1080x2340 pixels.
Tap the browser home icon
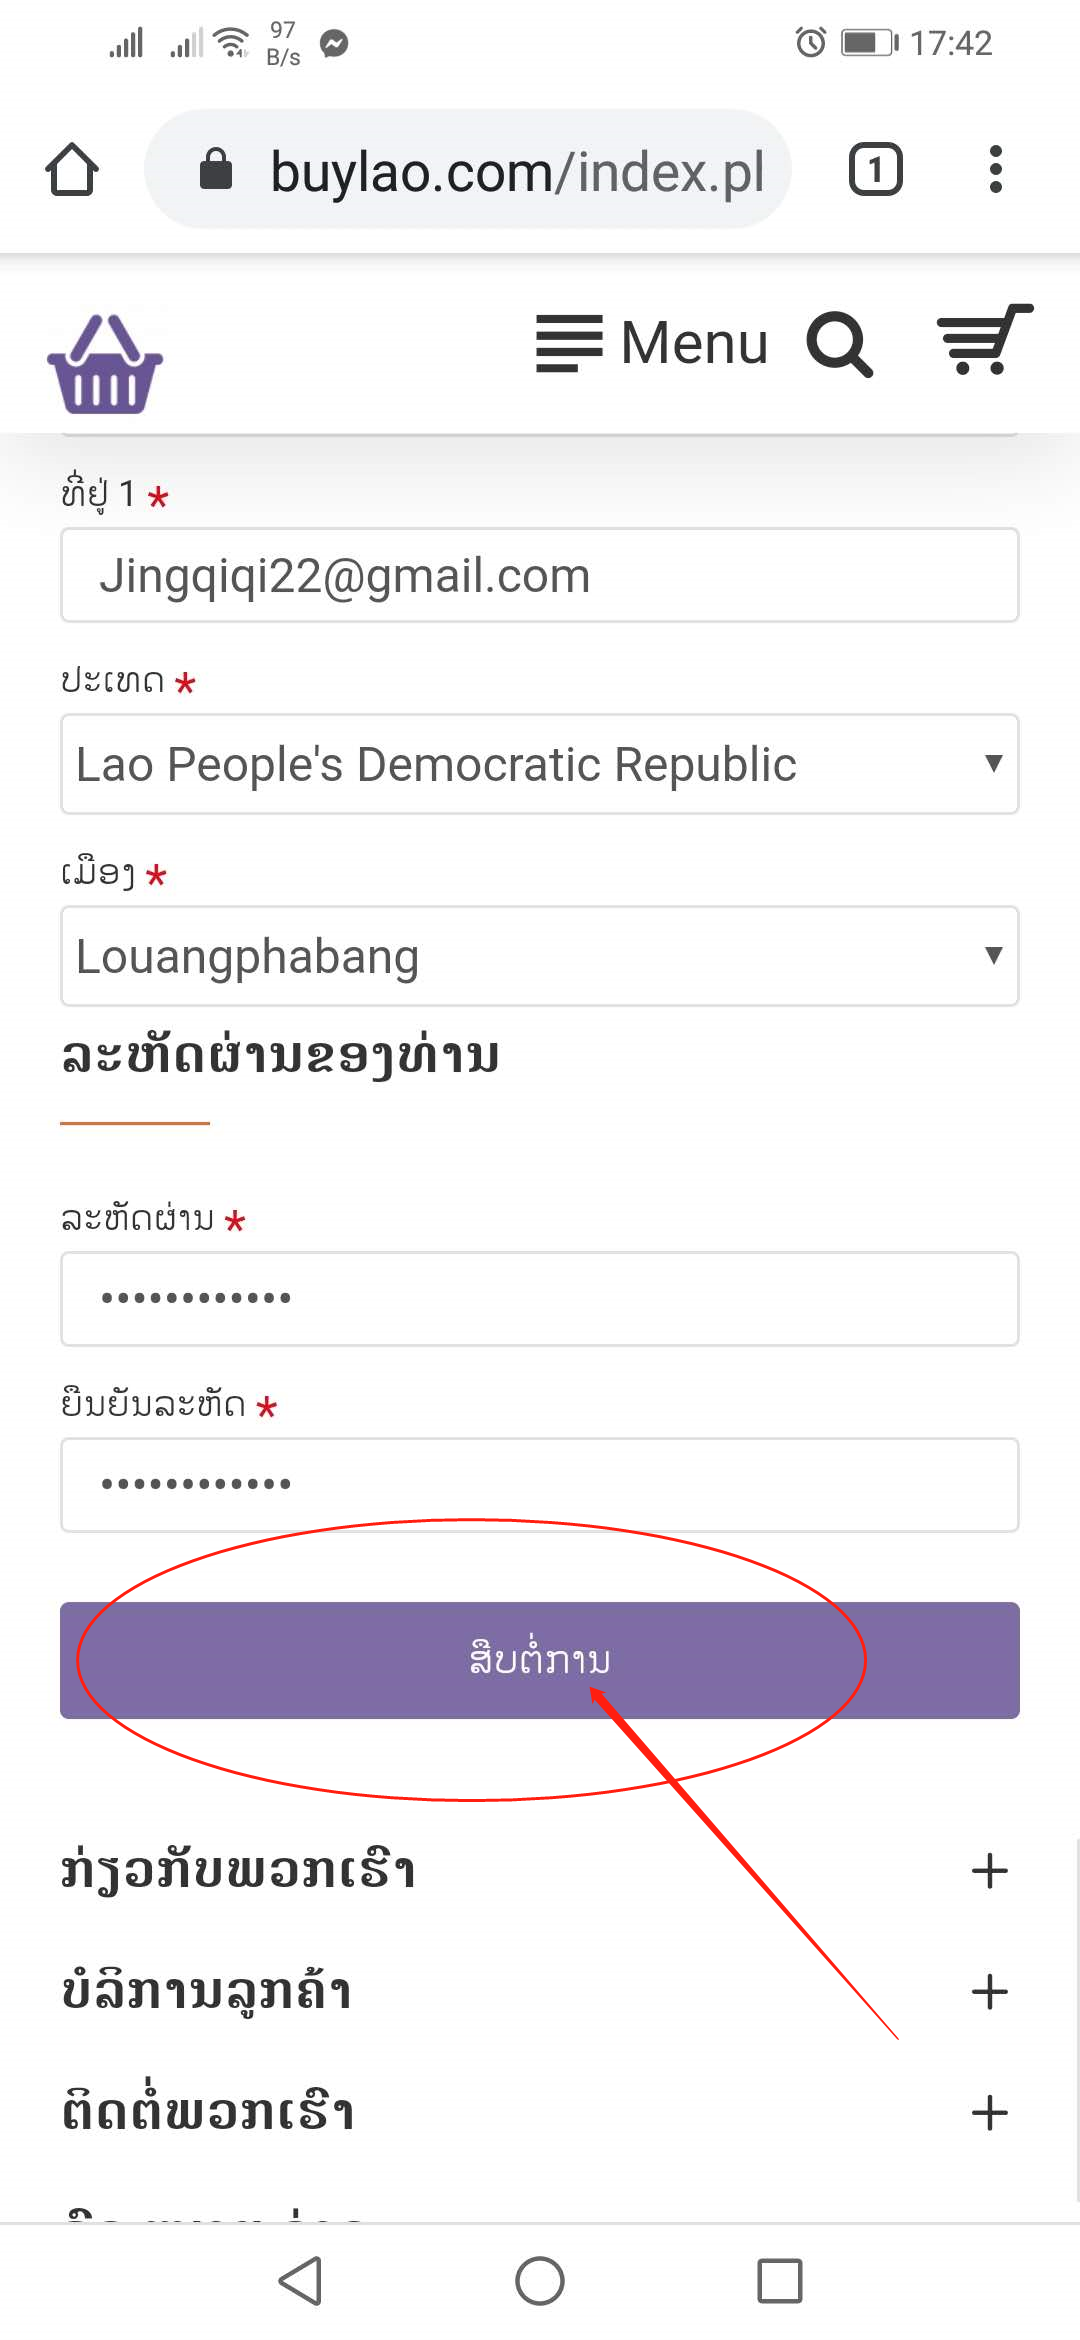click(x=72, y=169)
